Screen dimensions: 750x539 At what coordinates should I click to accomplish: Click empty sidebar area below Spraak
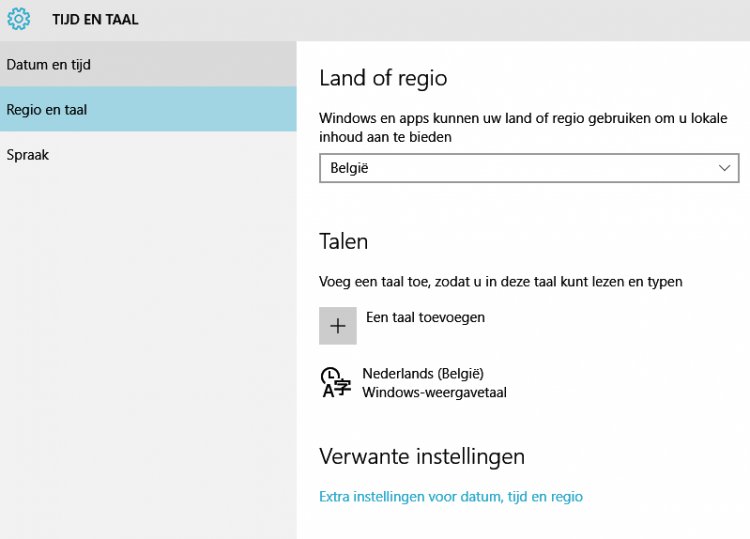[x=148, y=350]
